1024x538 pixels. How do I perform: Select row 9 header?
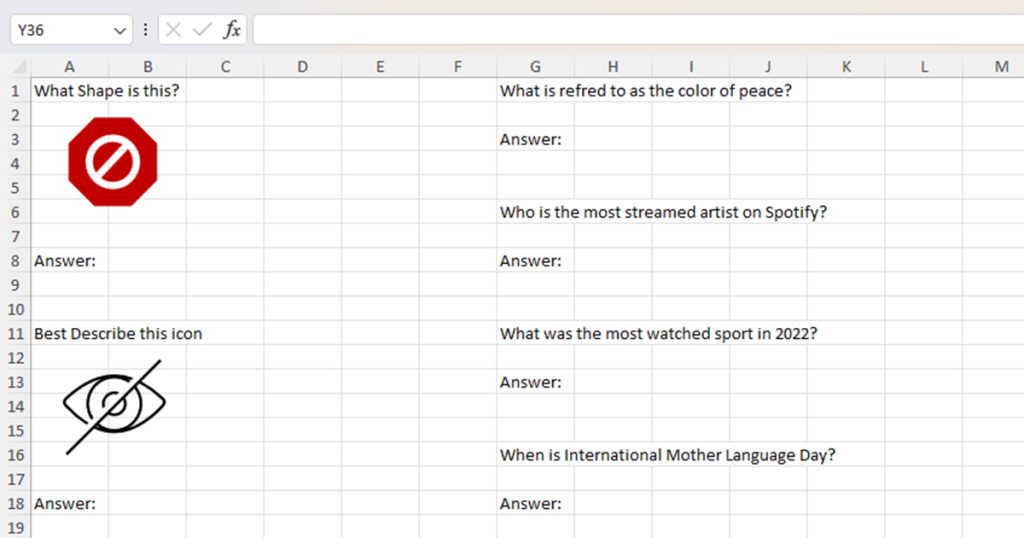click(15, 285)
